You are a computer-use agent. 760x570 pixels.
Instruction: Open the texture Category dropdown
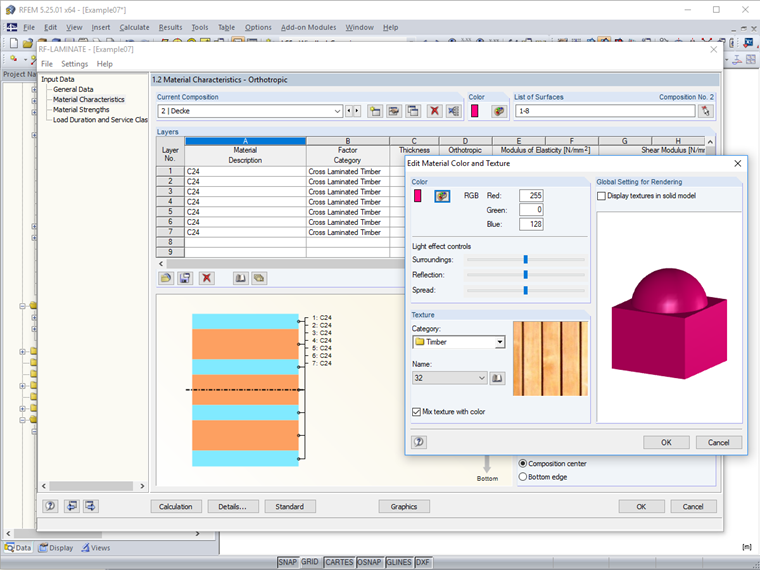point(499,342)
